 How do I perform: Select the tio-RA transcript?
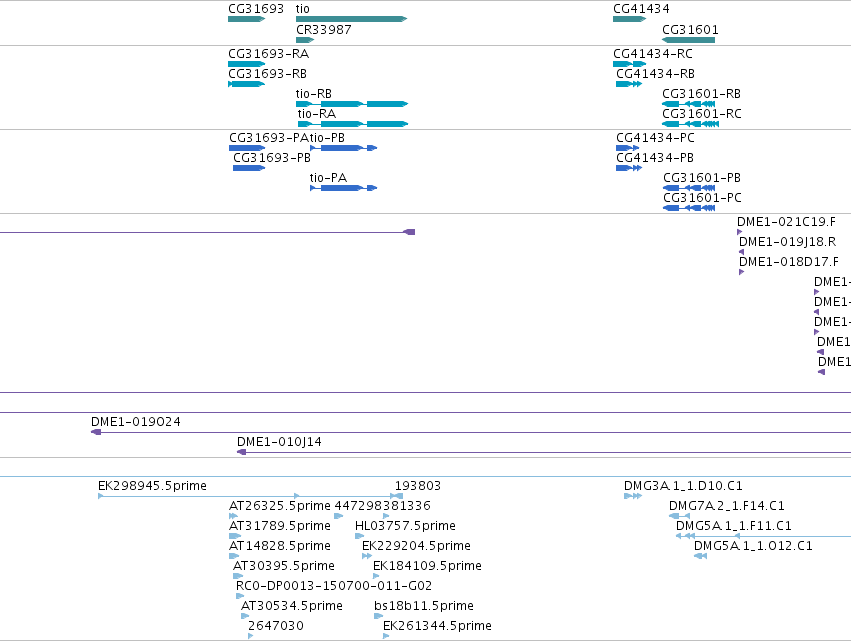click(x=353, y=124)
